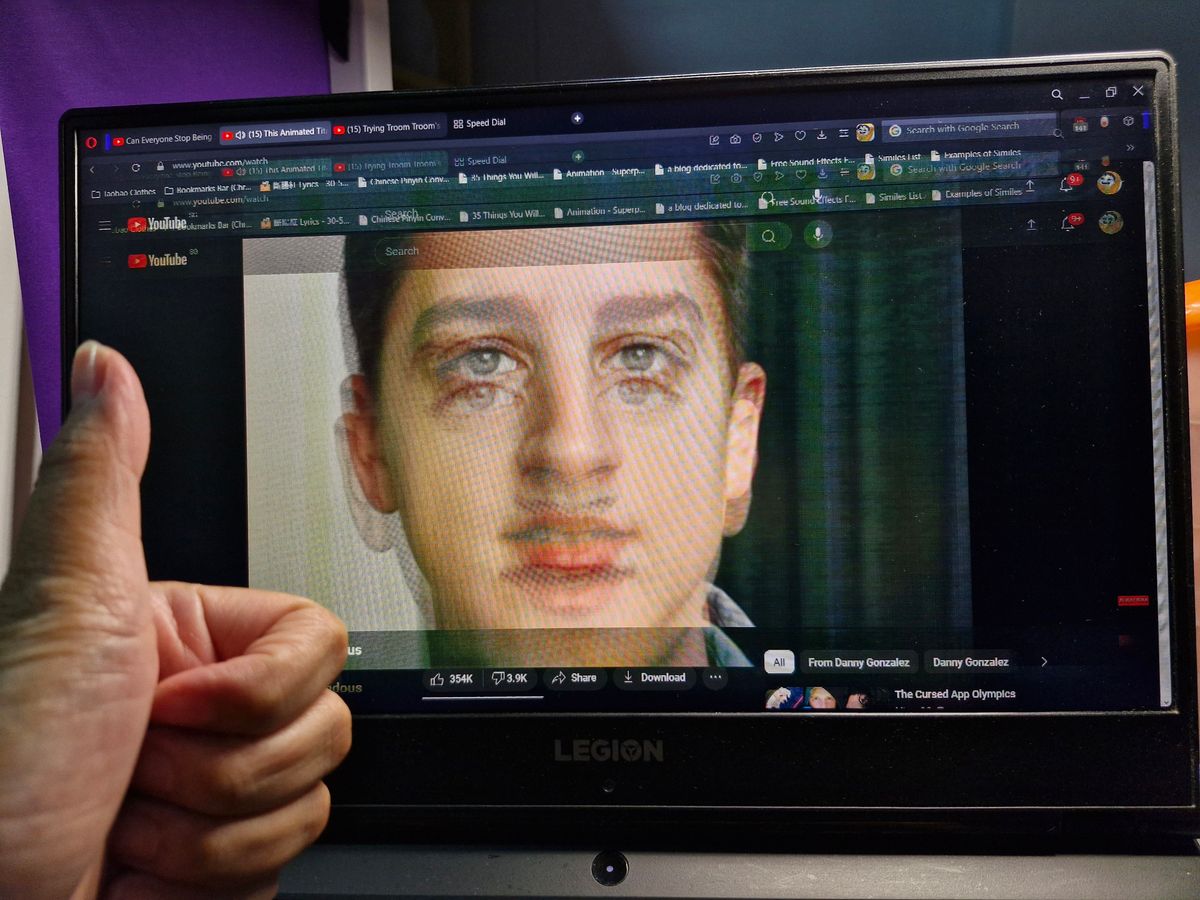Viewport: 1200px width, 900px height.
Task: Open The Cursed App Olympics video title
Action: (955, 694)
